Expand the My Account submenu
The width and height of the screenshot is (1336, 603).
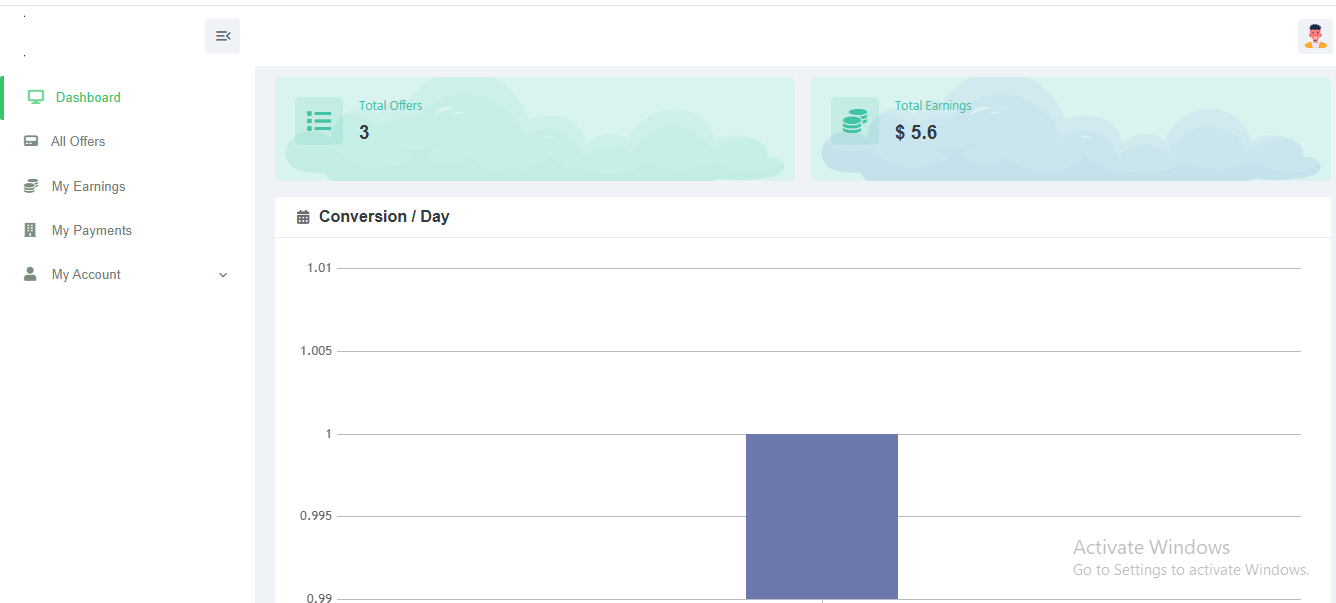click(86, 274)
